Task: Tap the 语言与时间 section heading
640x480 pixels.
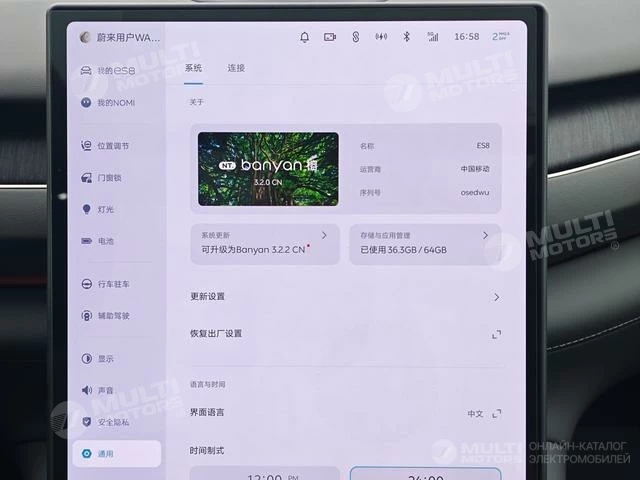Action: (207, 384)
